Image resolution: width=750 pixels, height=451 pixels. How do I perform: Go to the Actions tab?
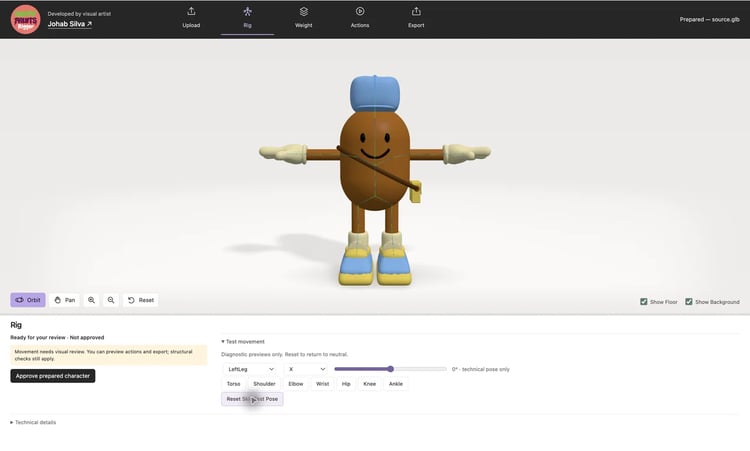point(360,18)
